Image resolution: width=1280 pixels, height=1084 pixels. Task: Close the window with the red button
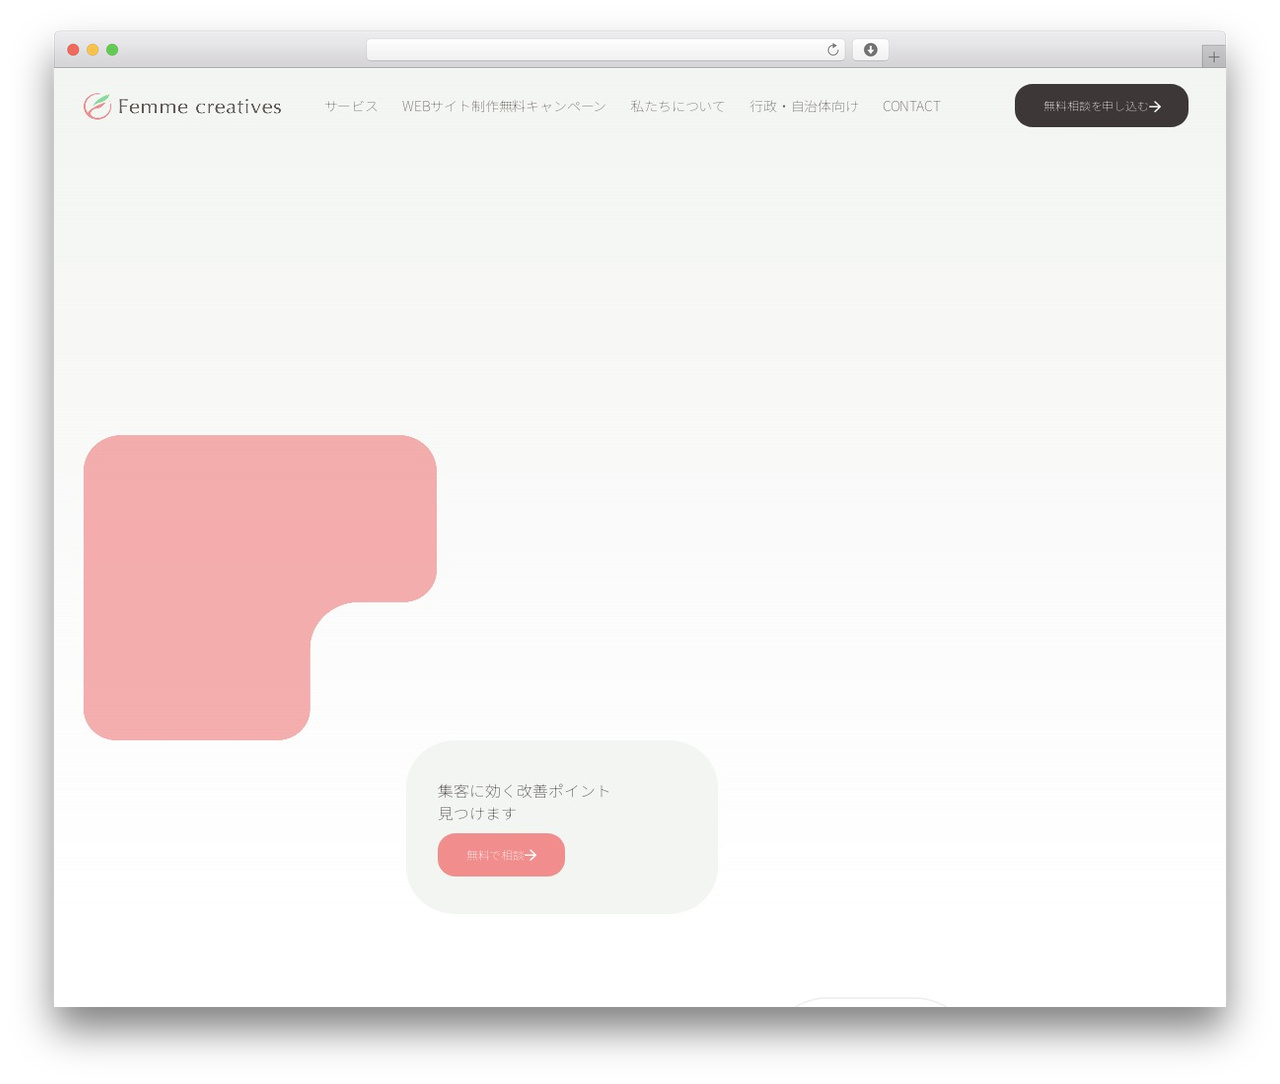point(73,50)
